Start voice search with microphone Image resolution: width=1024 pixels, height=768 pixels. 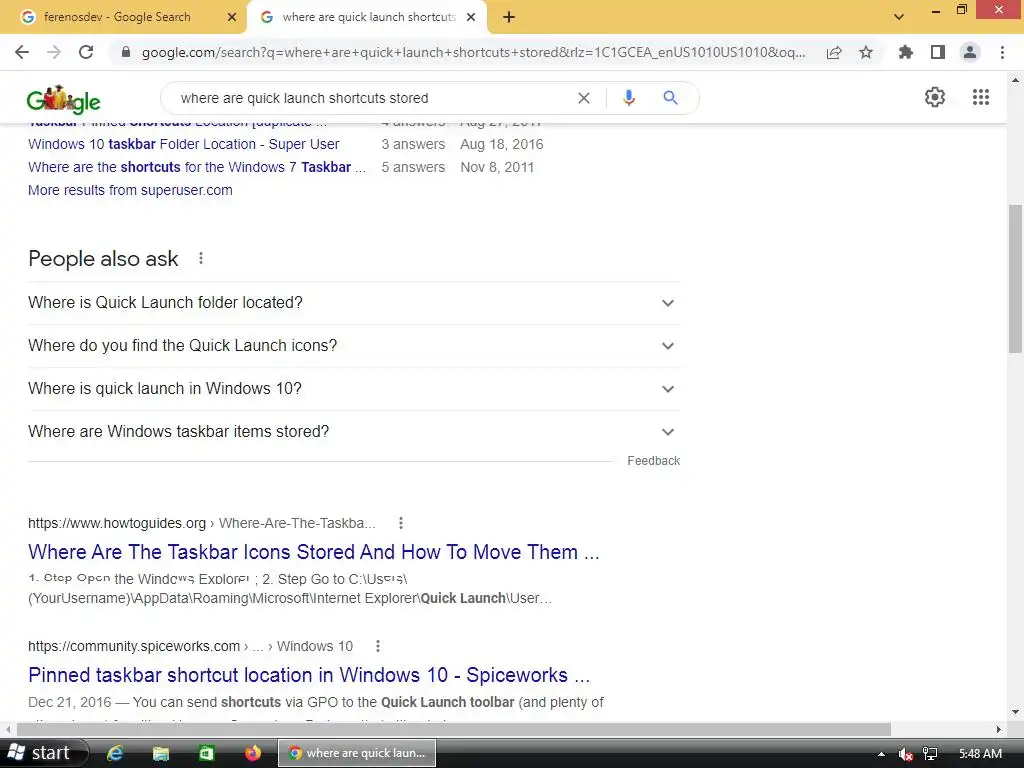628,98
